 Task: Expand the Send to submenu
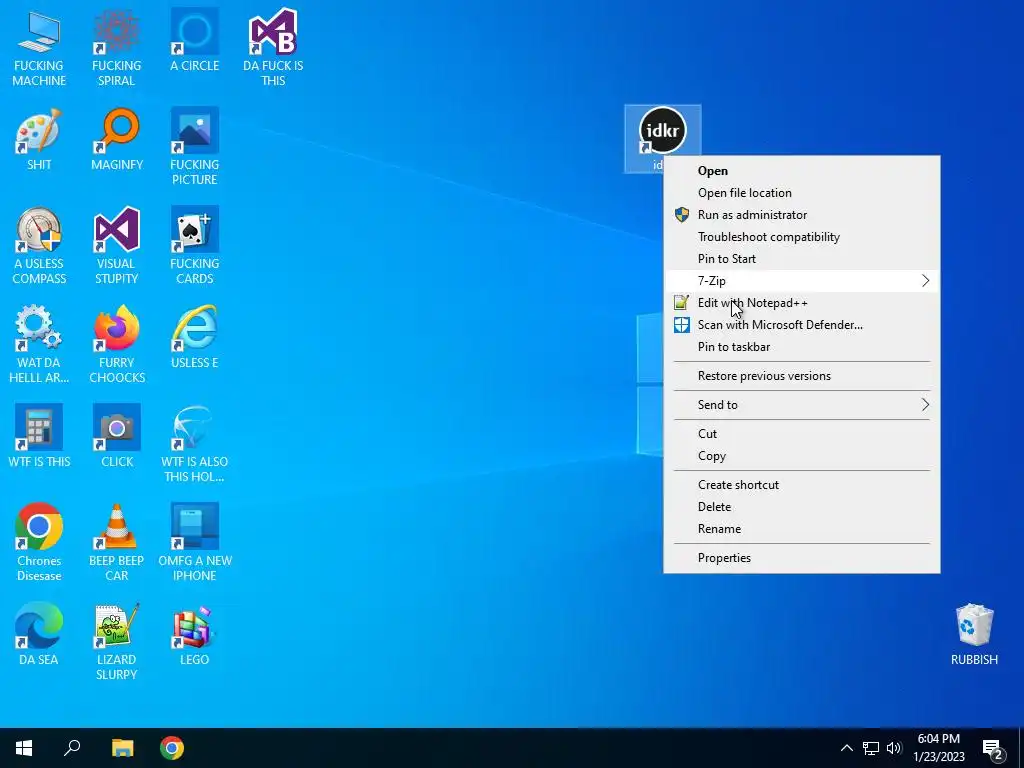coord(802,405)
